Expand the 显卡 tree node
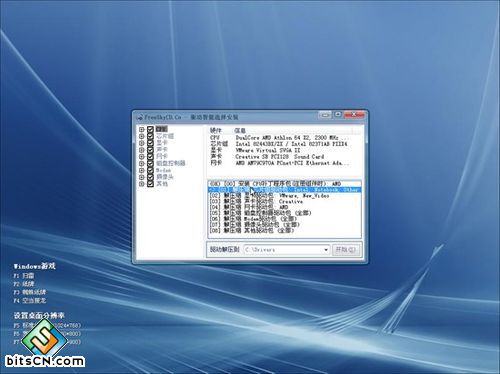Screen dimensions: 500x374 click(142, 143)
